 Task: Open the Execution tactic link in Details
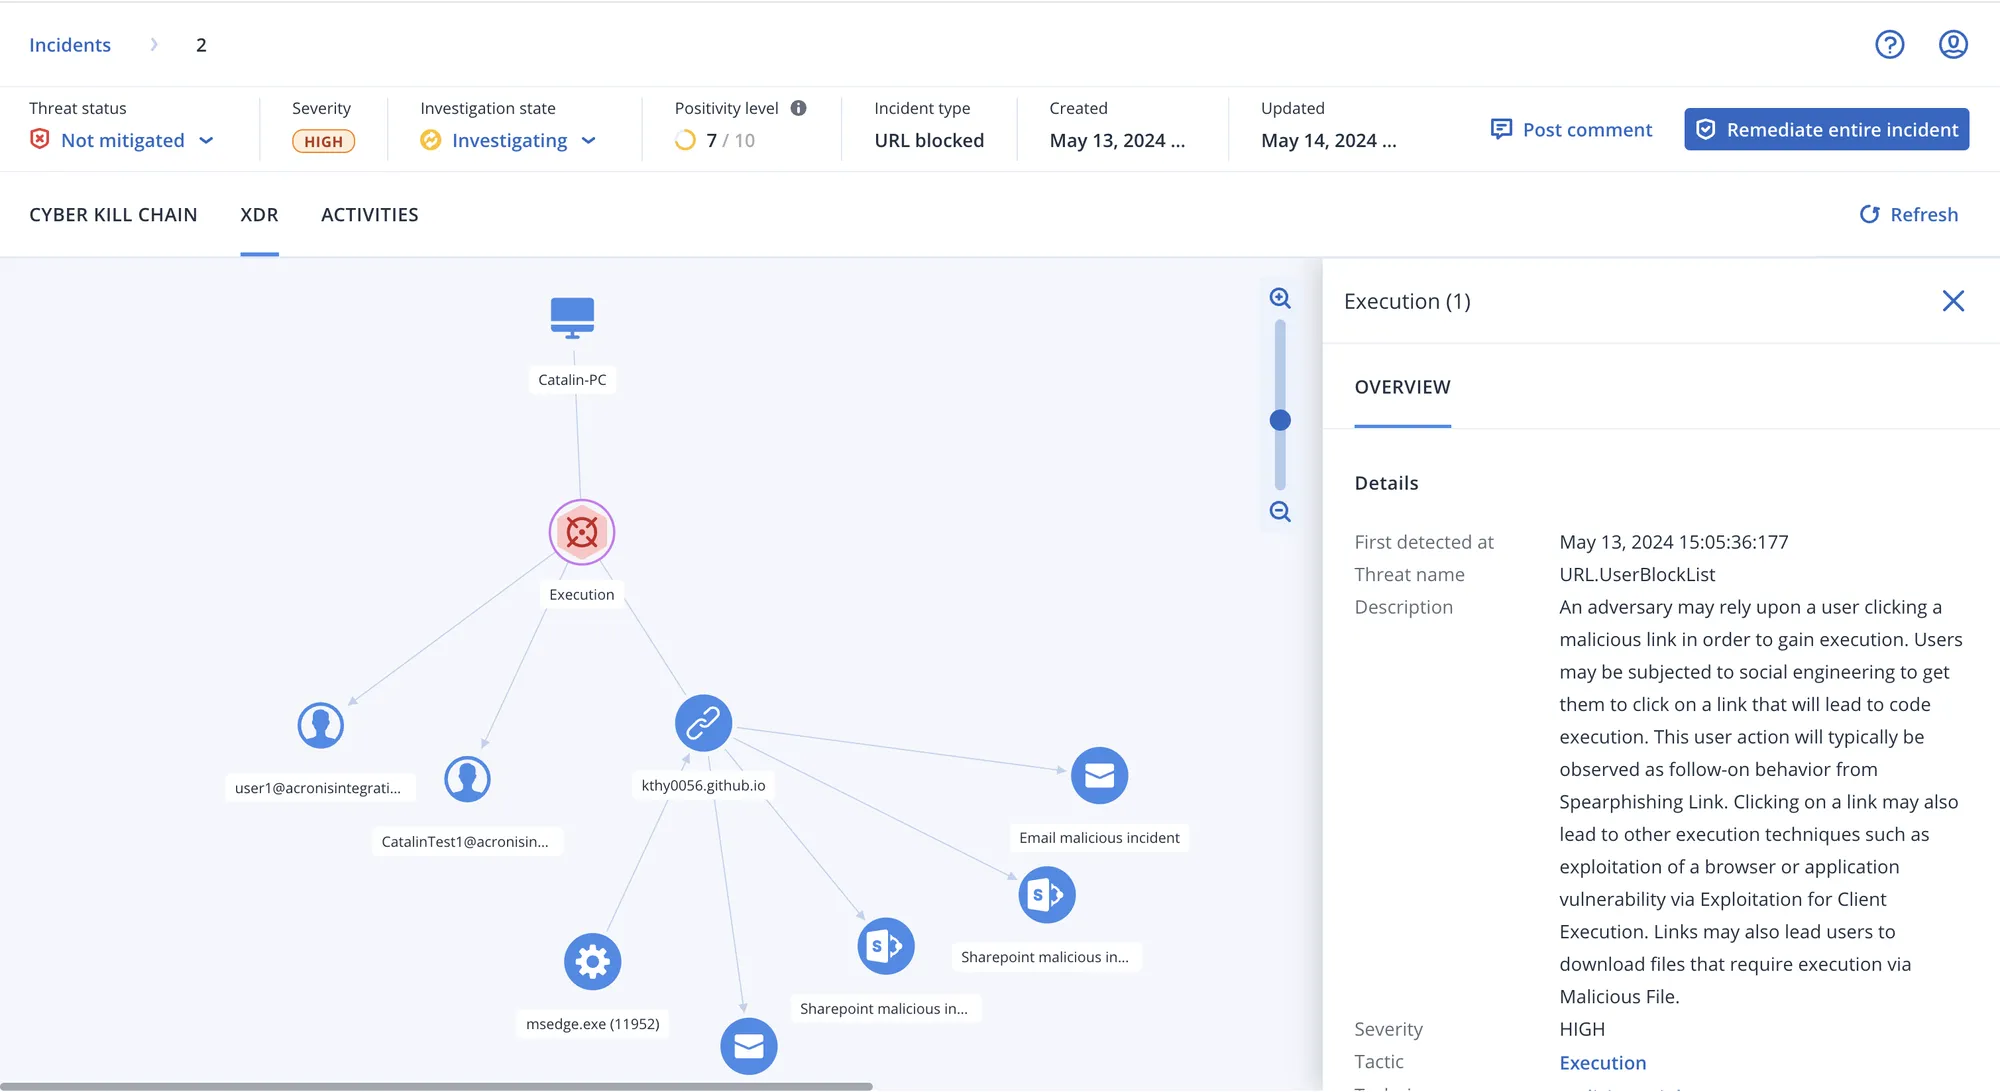tap(1602, 1062)
